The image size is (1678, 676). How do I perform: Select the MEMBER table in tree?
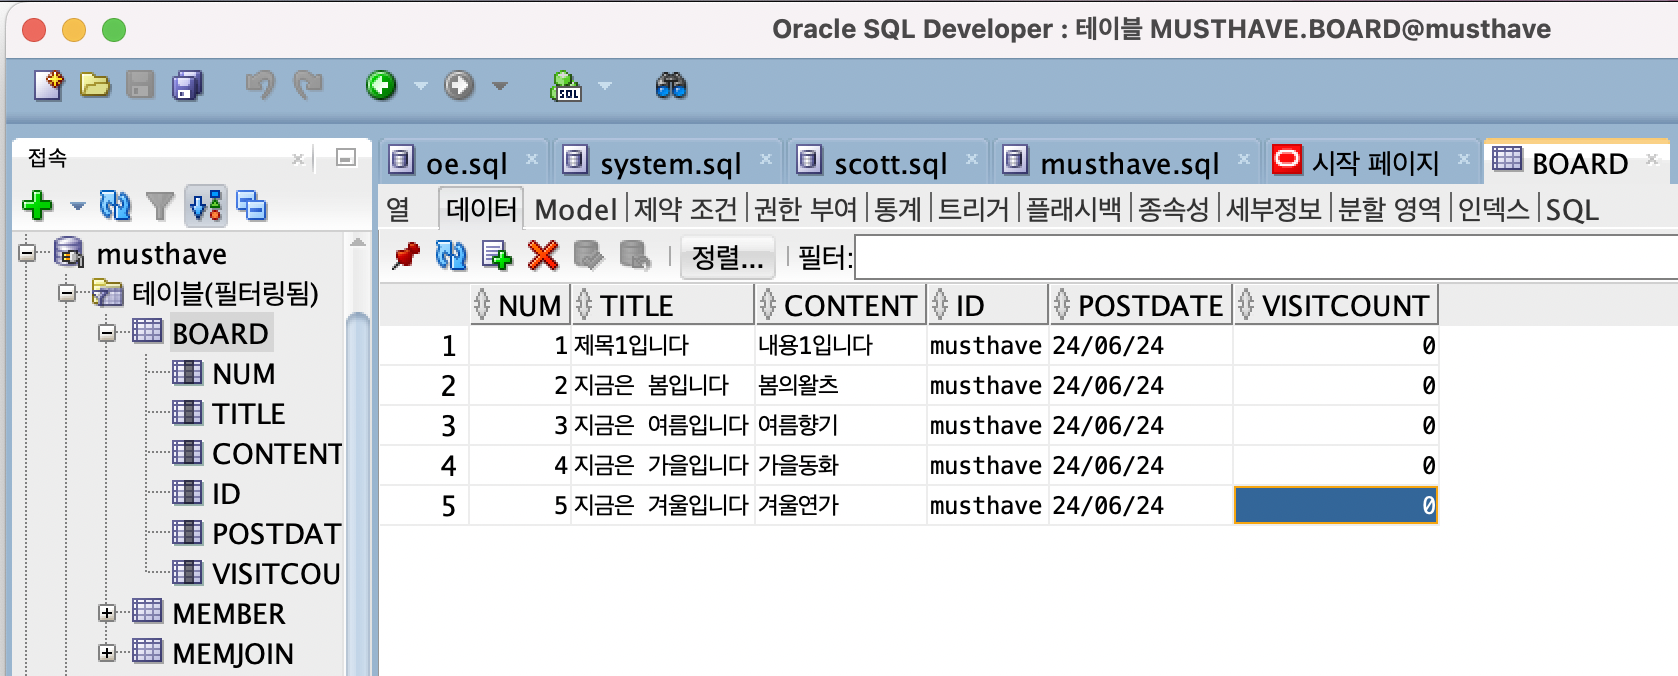click(228, 613)
